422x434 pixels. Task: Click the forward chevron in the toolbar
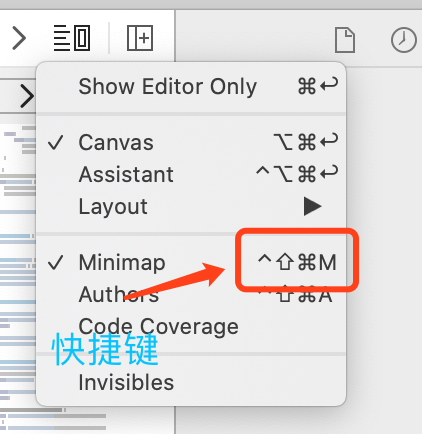19,38
